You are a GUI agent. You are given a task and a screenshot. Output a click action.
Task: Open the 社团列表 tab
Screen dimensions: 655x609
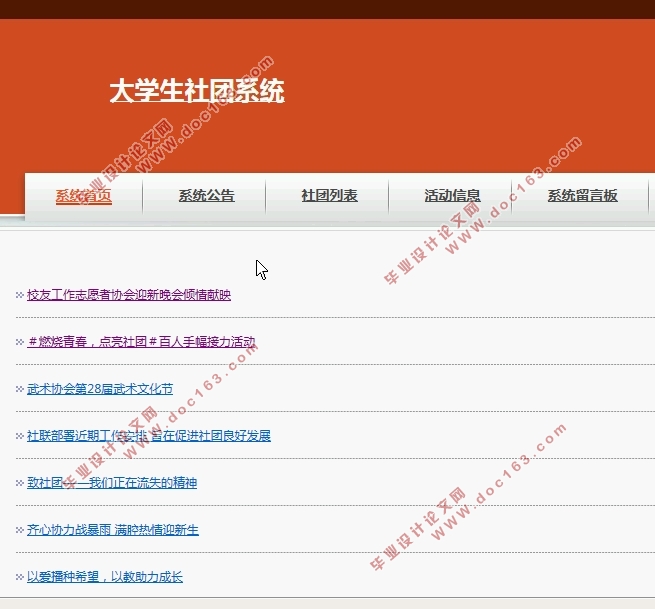coord(329,196)
